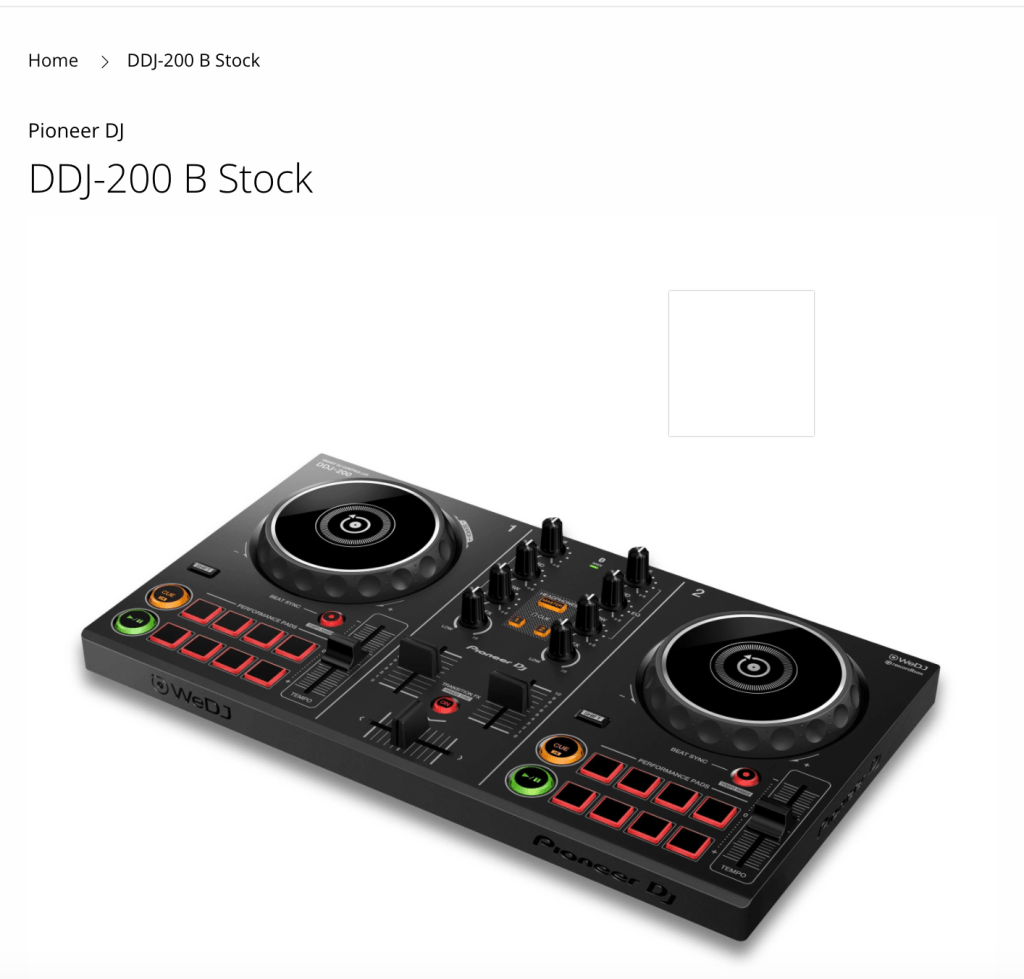The image size is (1024, 979).
Task: Tap the orange CUE button on deck 1
Action: pyautogui.click(x=169, y=595)
